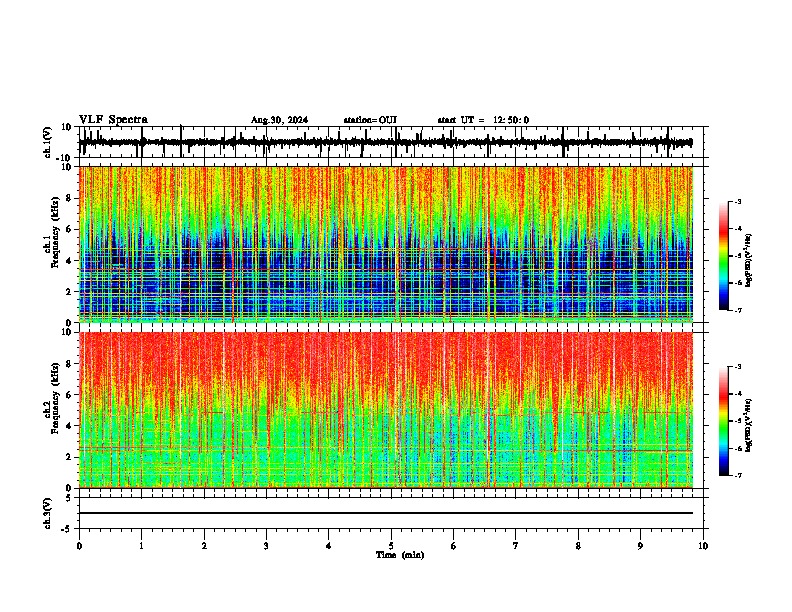
Task: Click the 'VLF Spectra' title text
Action: coord(113,120)
